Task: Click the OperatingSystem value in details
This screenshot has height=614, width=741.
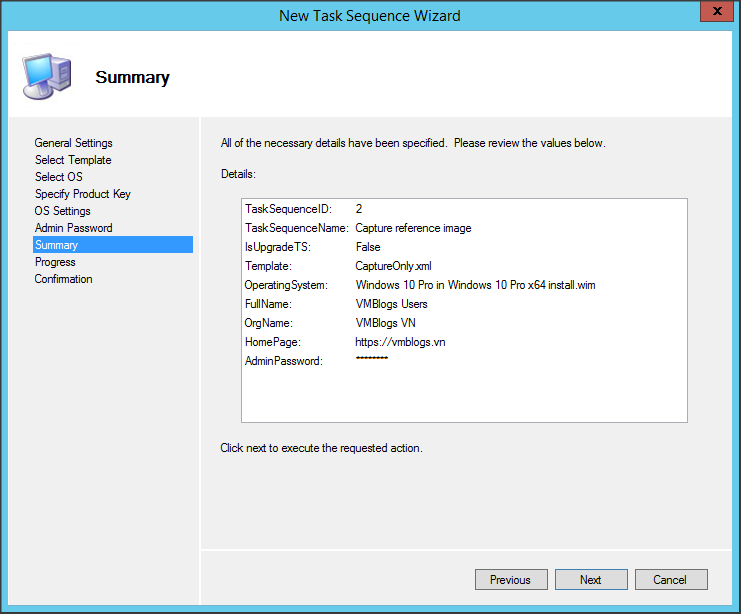Action: (x=475, y=285)
